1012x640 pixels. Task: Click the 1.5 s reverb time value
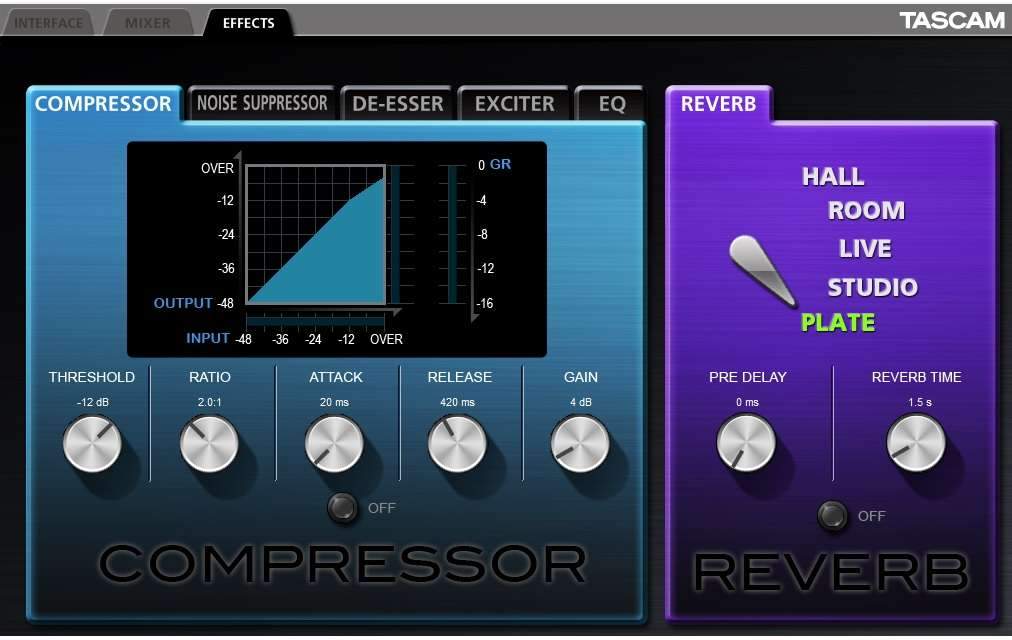[x=920, y=402]
